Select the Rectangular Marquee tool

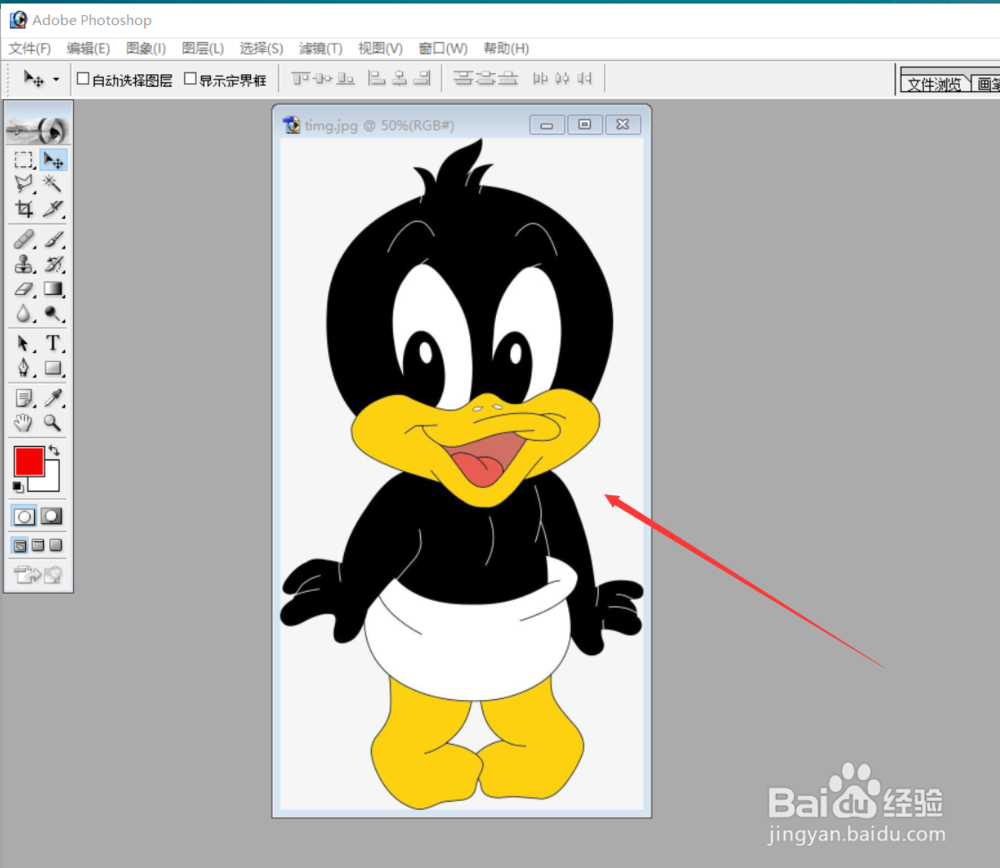tap(24, 159)
